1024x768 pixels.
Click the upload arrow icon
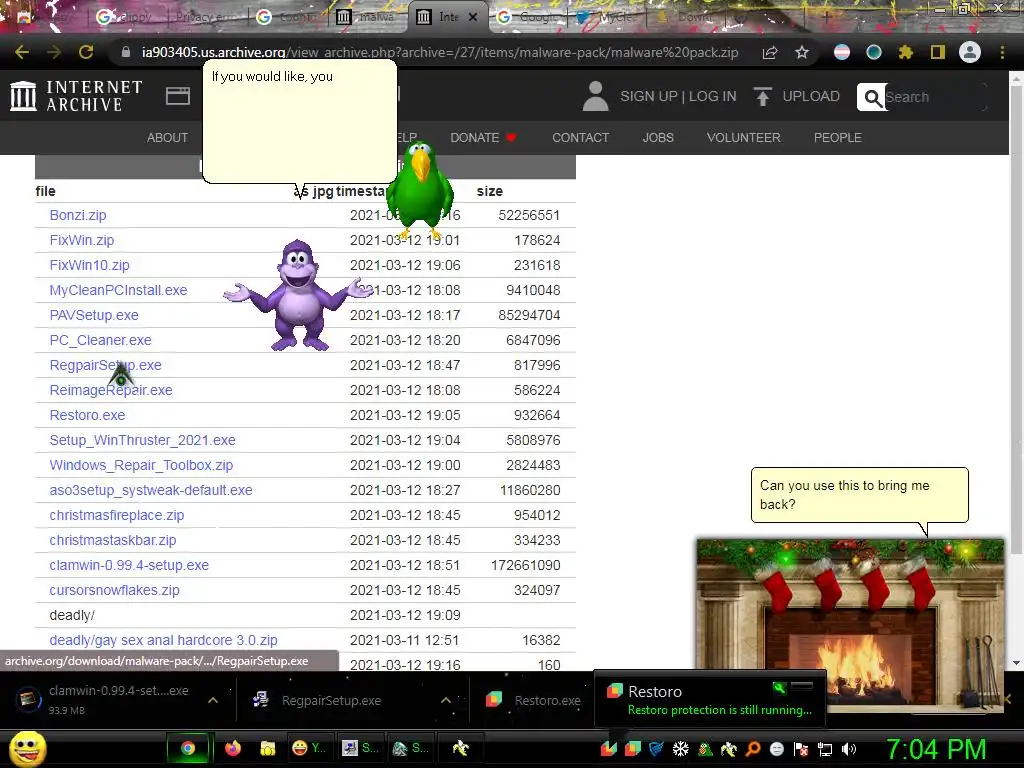[x=762, y=96]
